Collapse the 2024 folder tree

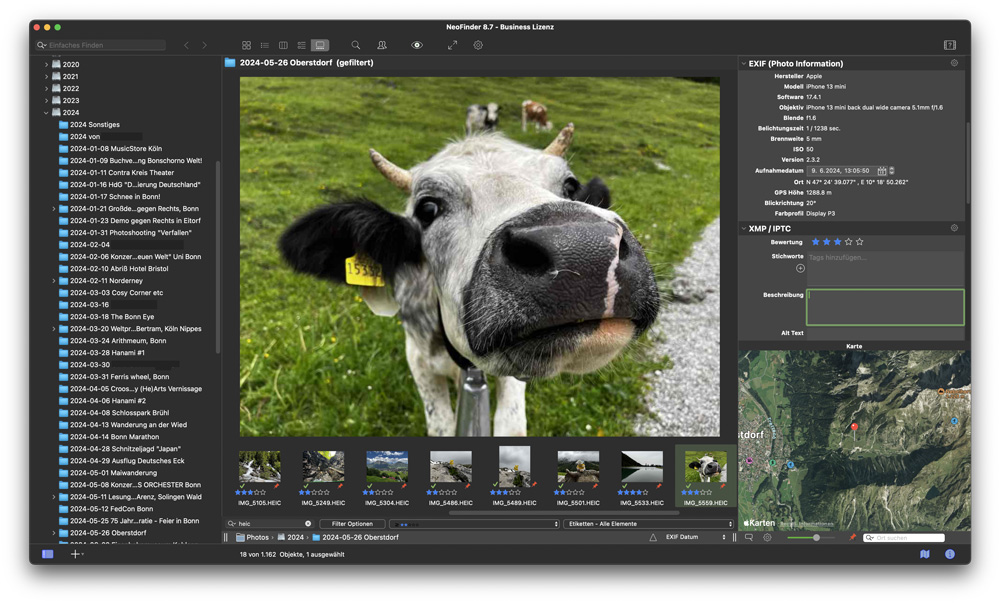(46, 113)
